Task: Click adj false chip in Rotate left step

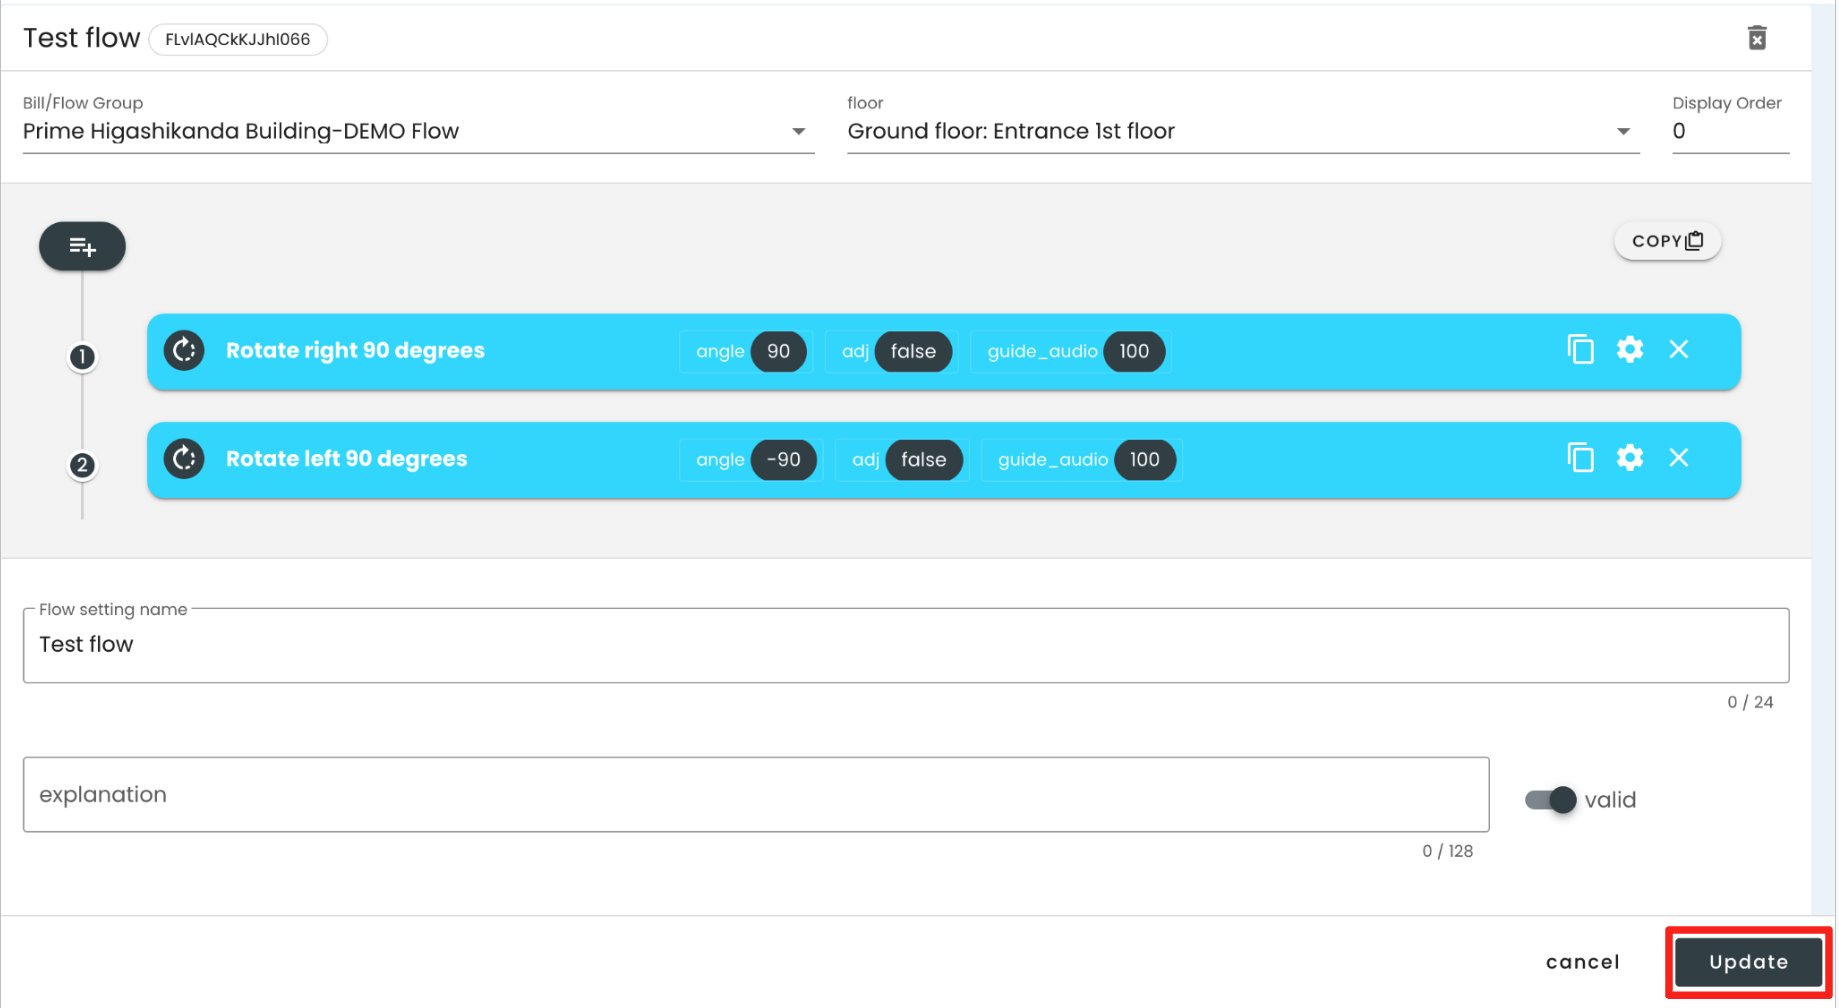Action: coord(901,459)
